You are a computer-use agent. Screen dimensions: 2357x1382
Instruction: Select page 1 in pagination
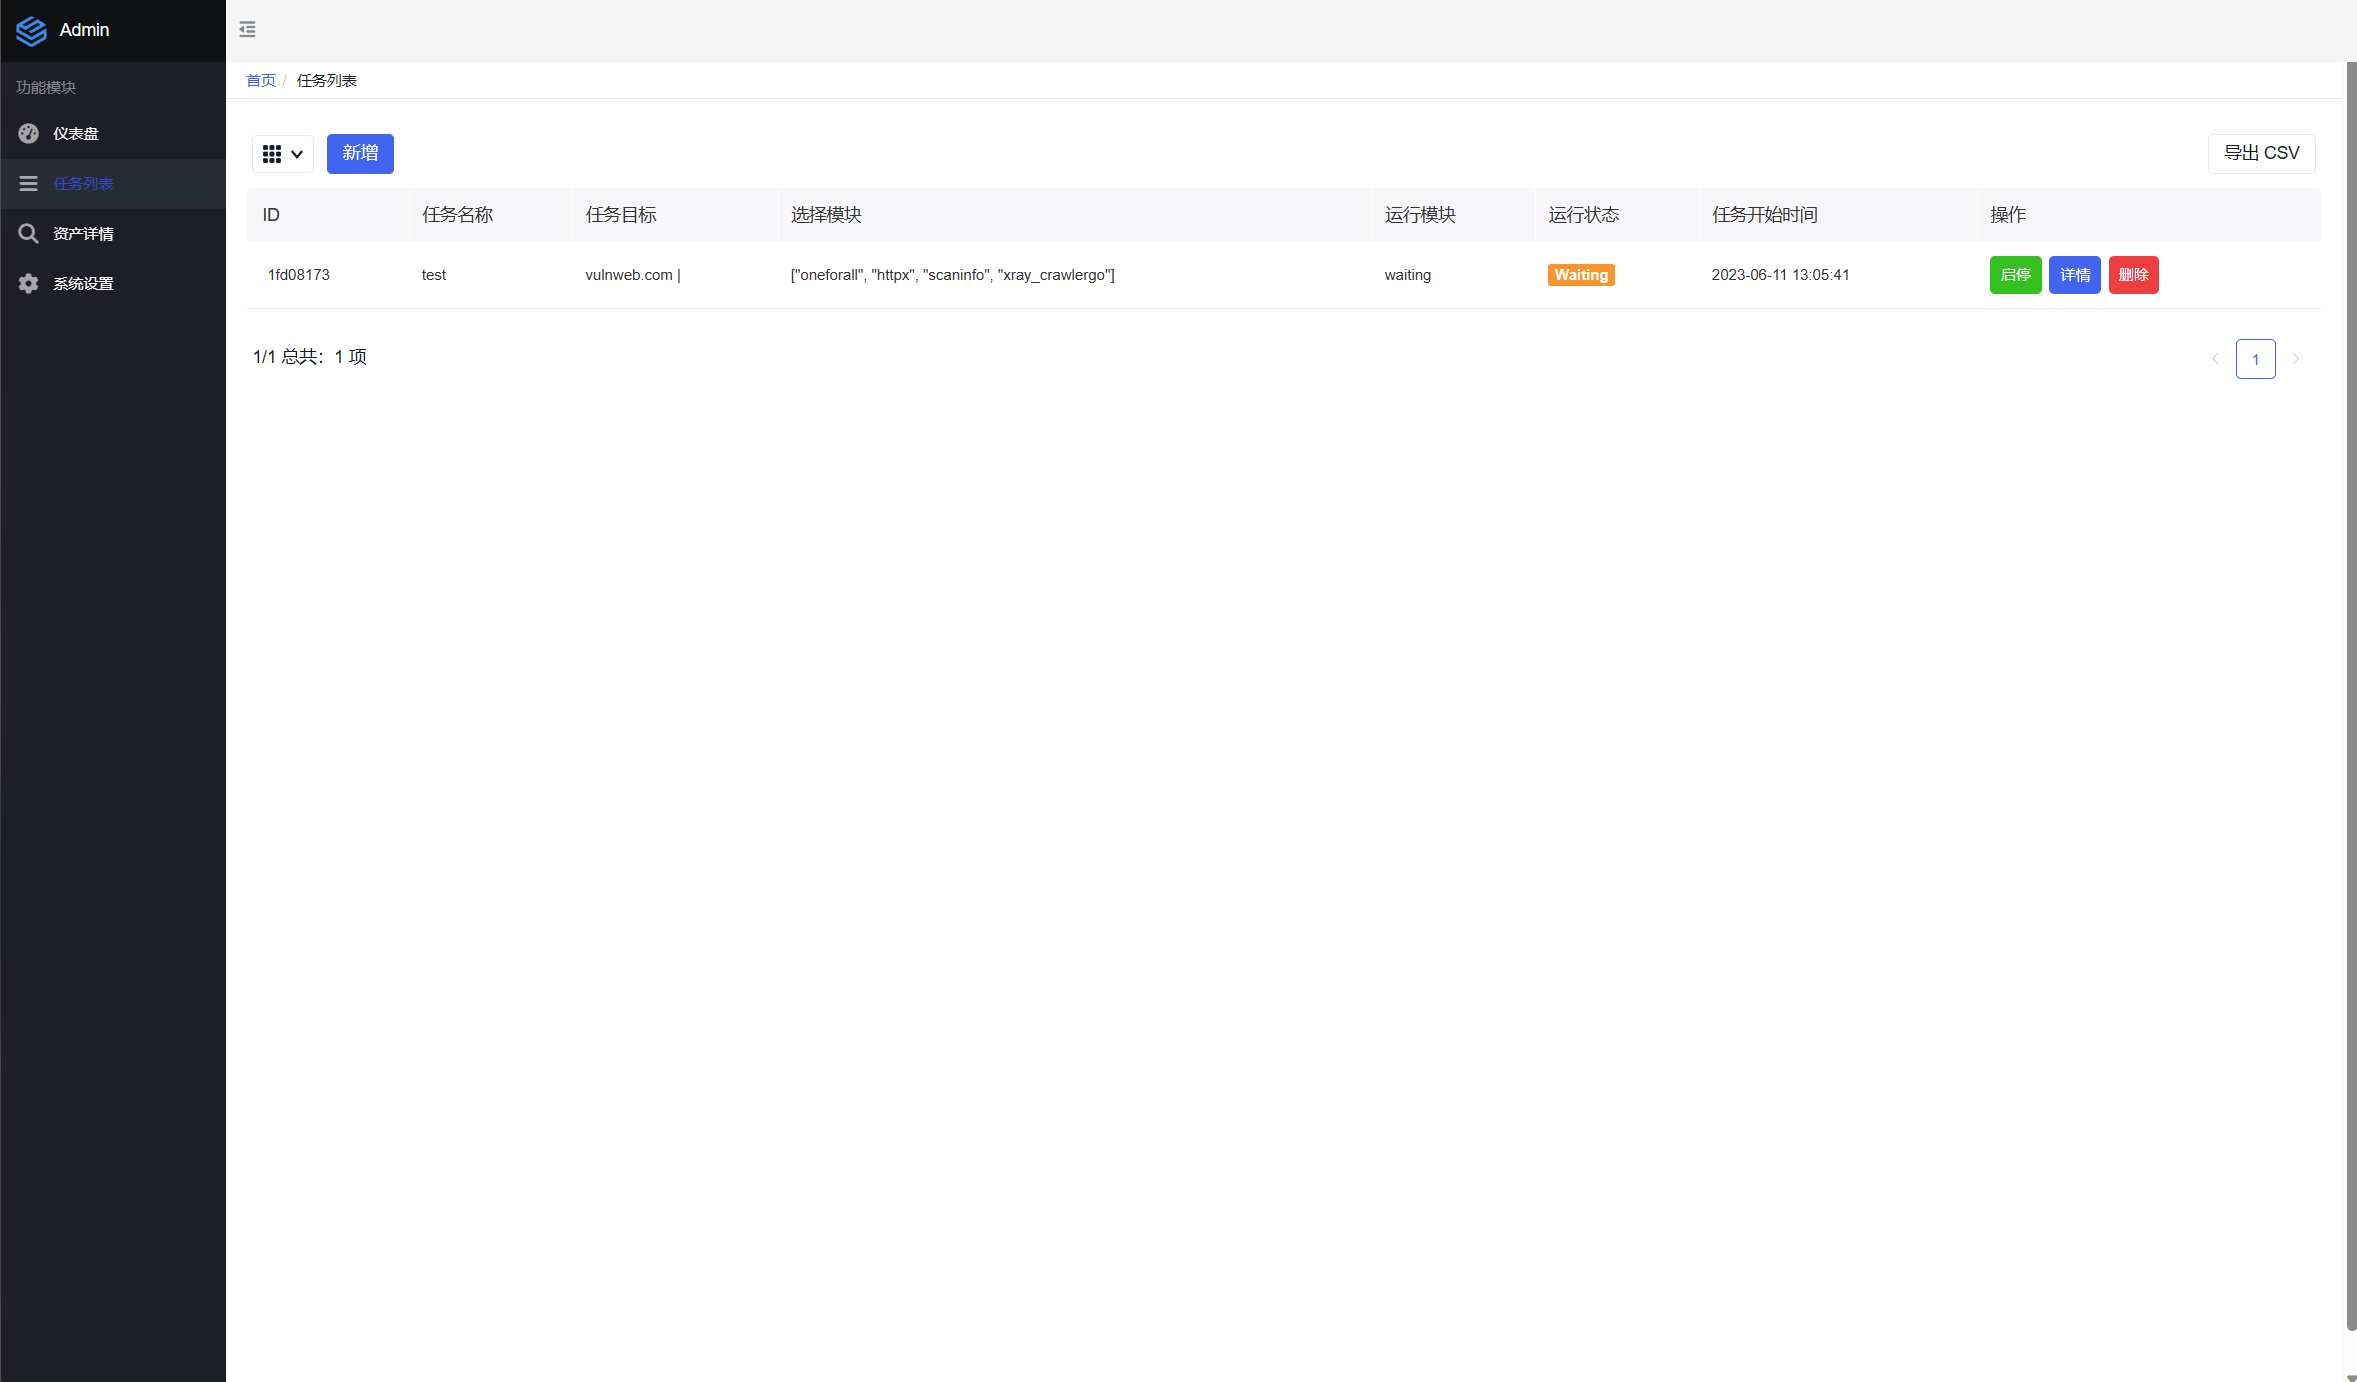(2255, 359)
